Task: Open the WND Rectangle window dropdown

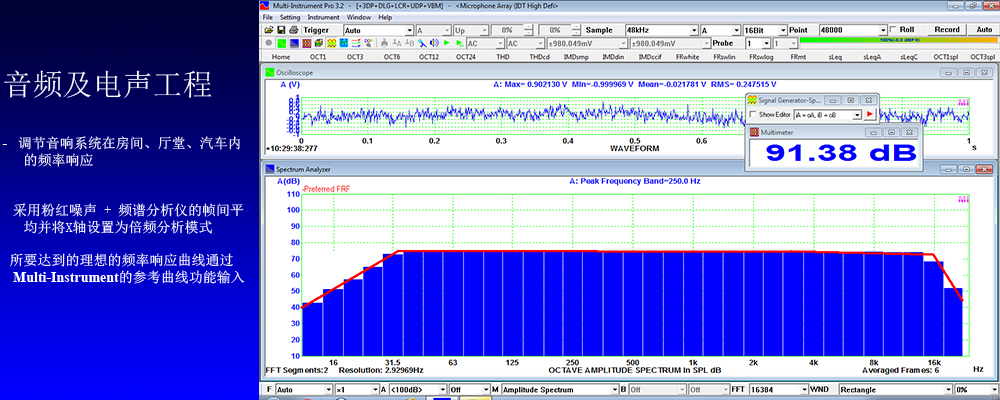Action: 895,390
